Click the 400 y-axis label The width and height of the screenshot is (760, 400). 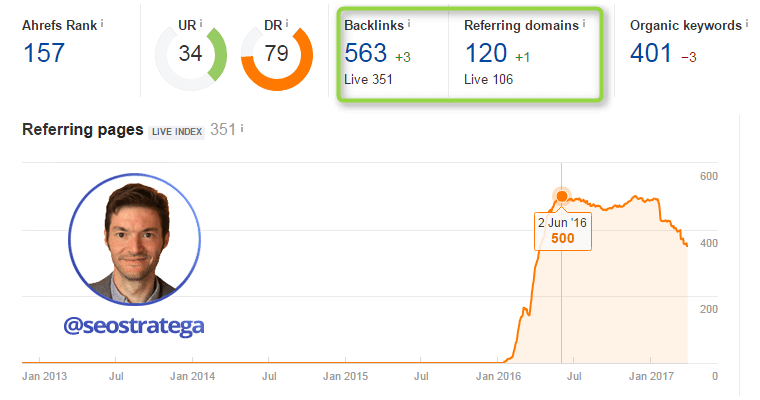click(x=709, y=243)
